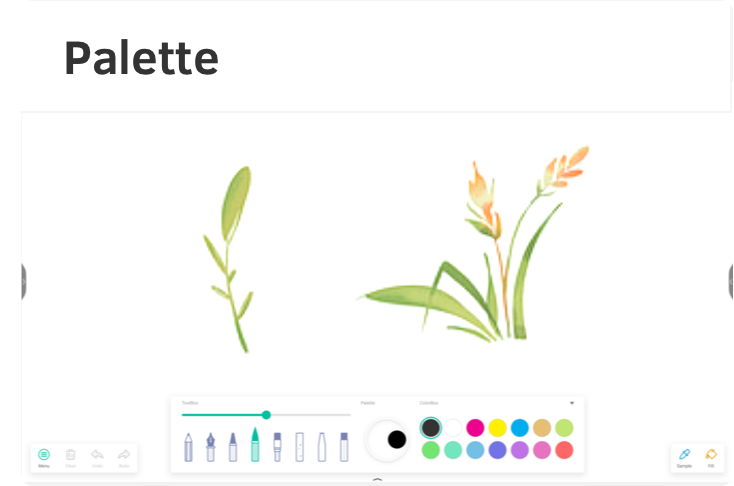
Task: Open the Menu button
Action: coord(44,457)
